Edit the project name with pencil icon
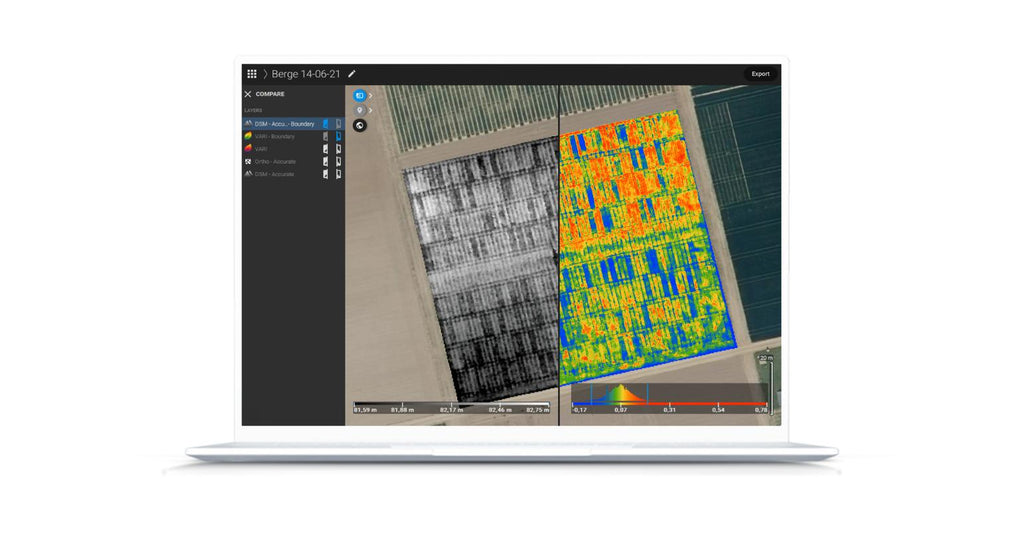Image resolution: width=1024 pixels, height=536 pixels. (x=351, y=74)
